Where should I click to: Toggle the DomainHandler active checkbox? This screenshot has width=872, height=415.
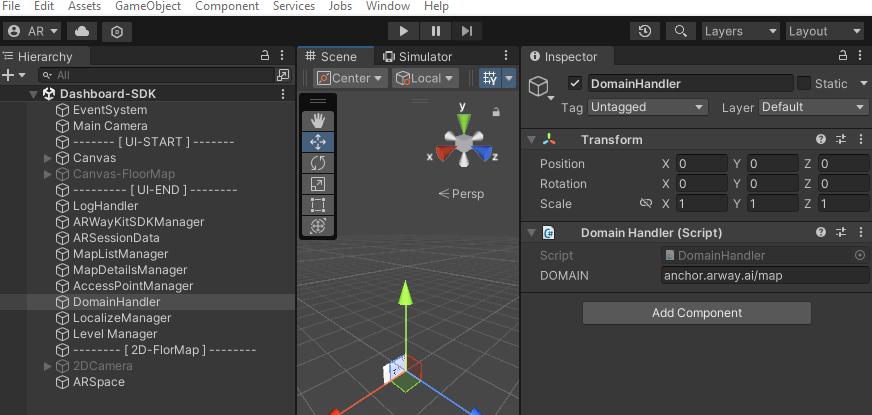(575, 84)
